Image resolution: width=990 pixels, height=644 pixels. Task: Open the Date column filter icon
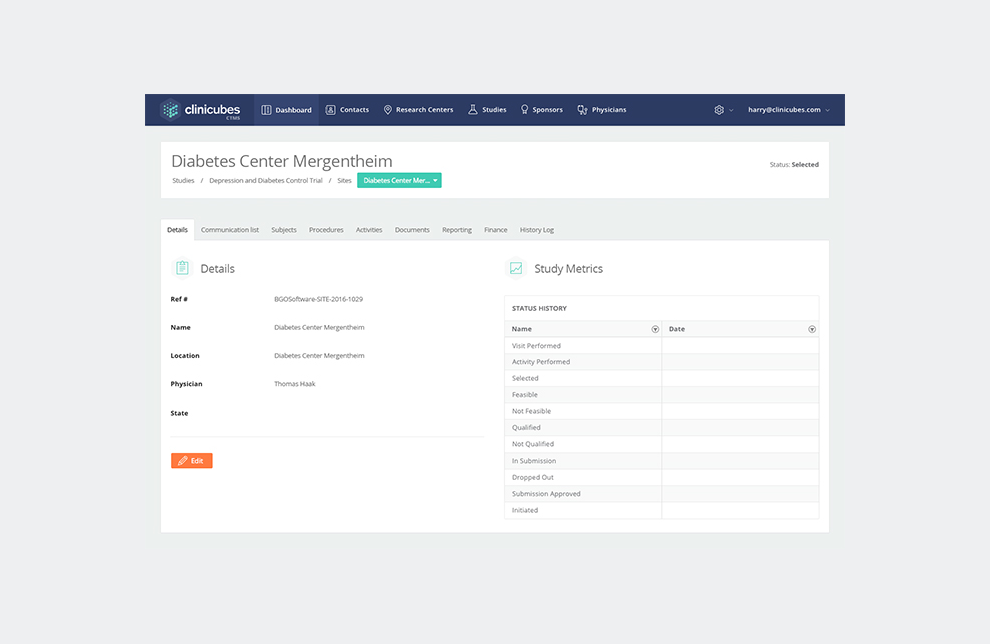pyautogui.click(x=812, y=329)
